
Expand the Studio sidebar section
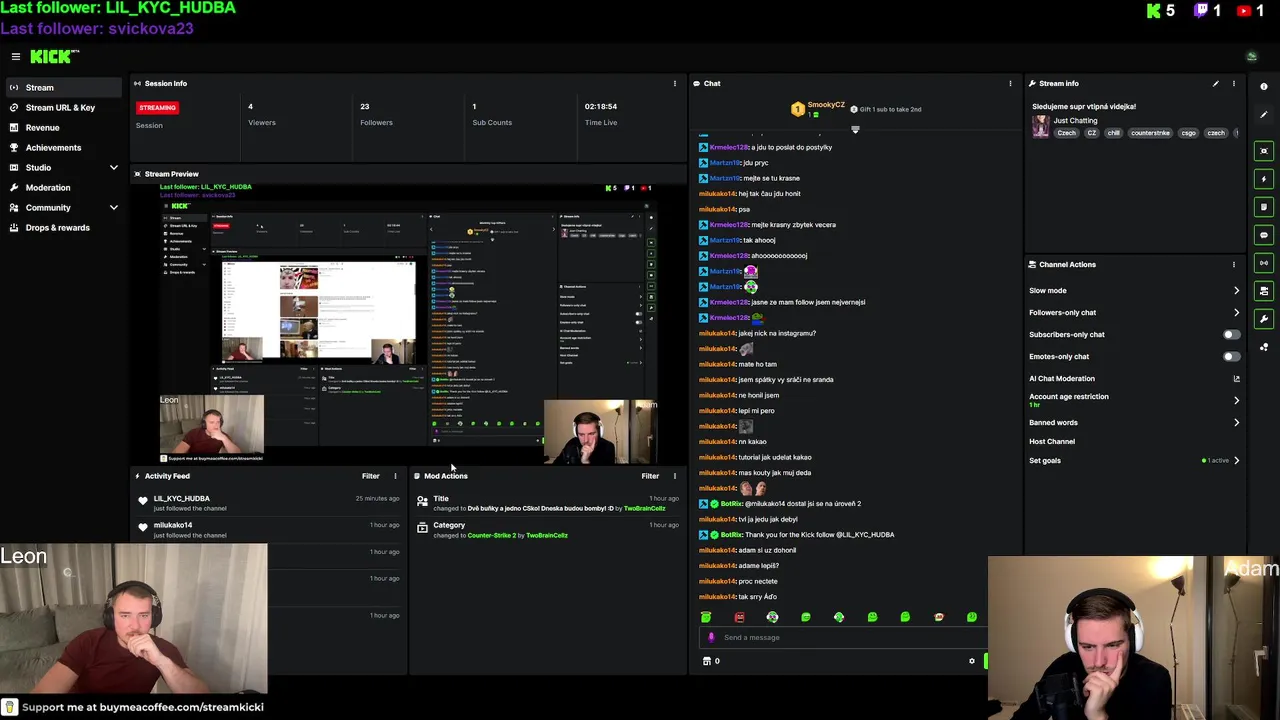(x=113, y=167)
